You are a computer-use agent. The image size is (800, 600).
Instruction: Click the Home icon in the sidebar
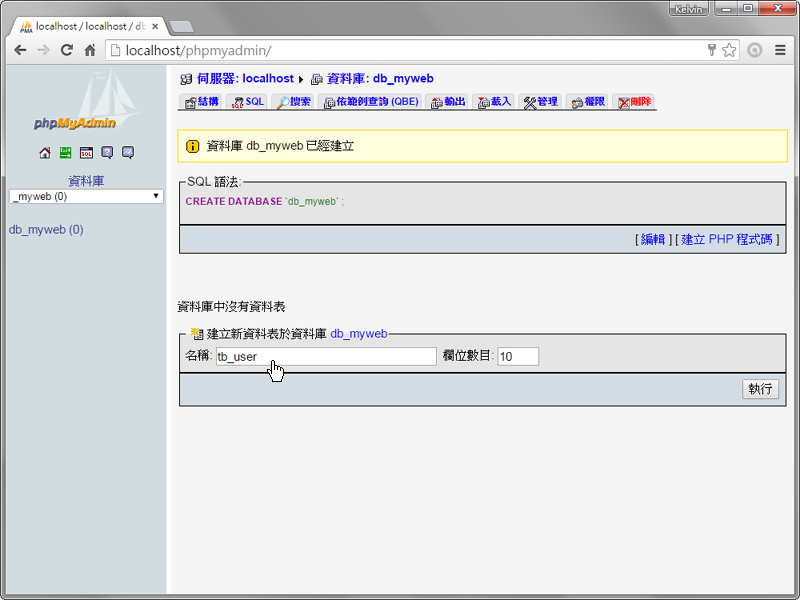(x=44, y=152)
